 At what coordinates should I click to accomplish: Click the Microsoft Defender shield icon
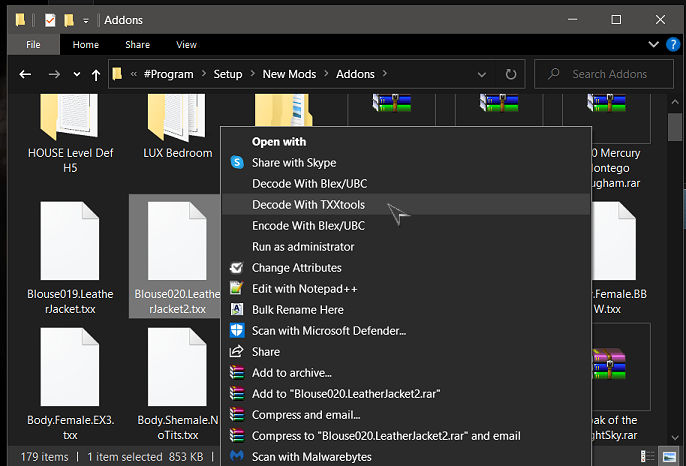(237, 330)
